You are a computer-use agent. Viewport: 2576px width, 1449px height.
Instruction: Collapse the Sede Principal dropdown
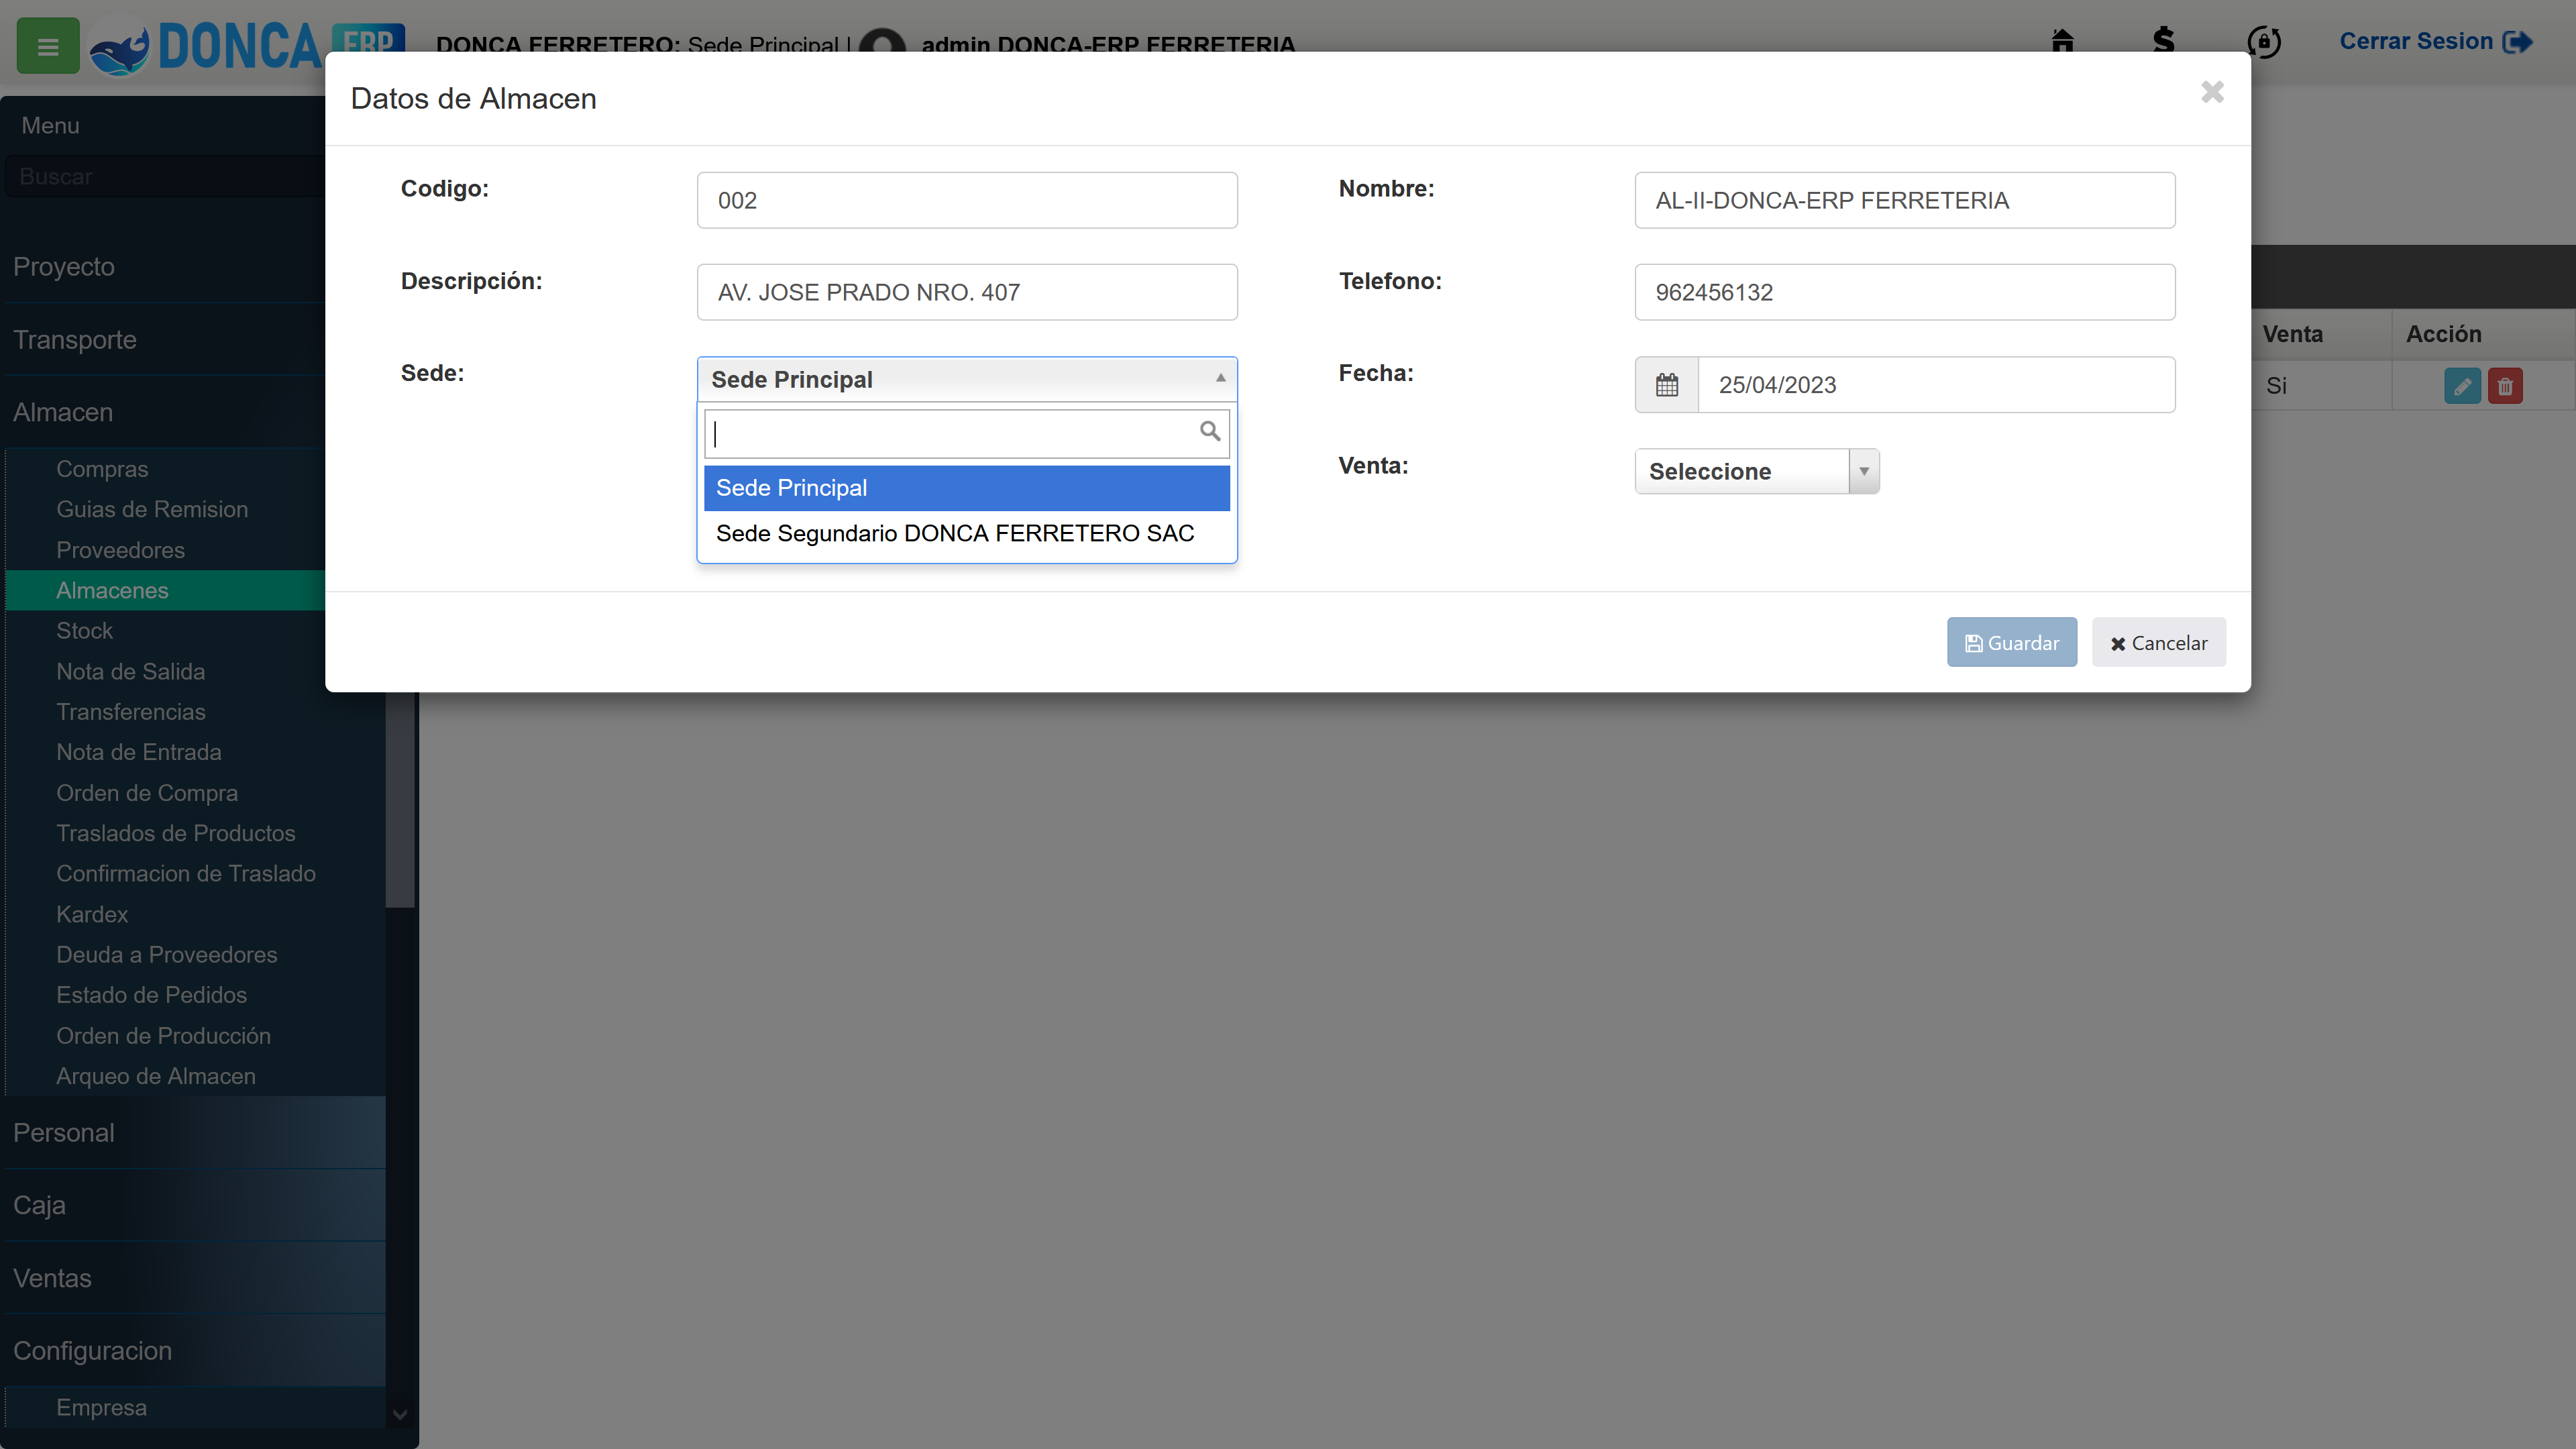pyautogui.click(x=966, y=379)
